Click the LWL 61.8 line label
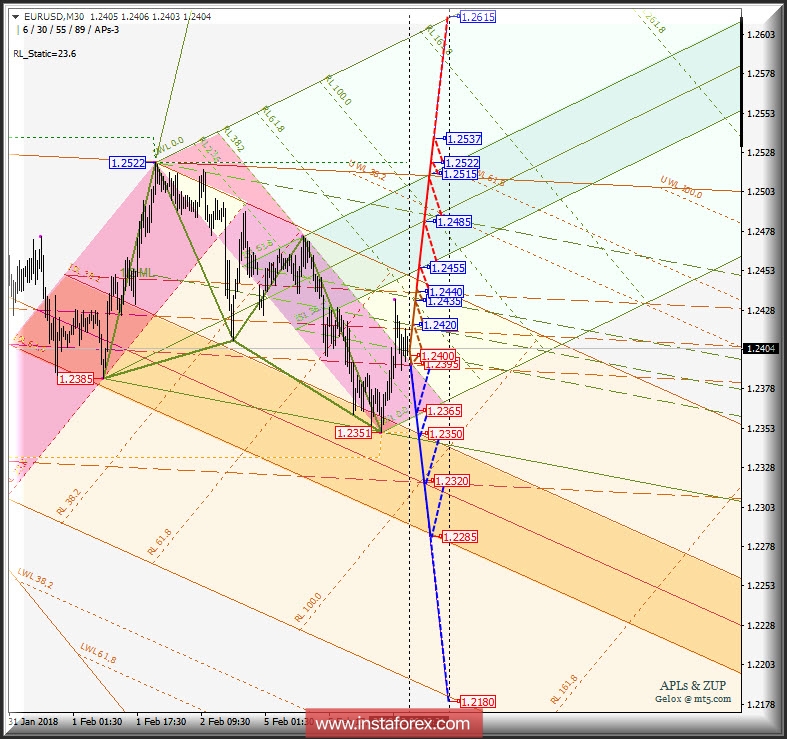The width and height of the screenshot is (787, 739). click(x=98, y=653)
